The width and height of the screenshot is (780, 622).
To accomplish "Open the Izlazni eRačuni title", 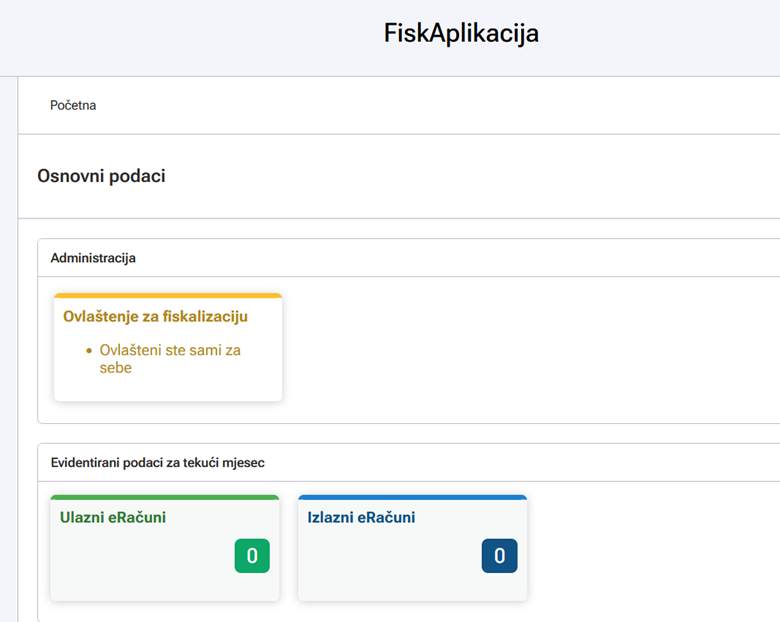I will [361, 517].
